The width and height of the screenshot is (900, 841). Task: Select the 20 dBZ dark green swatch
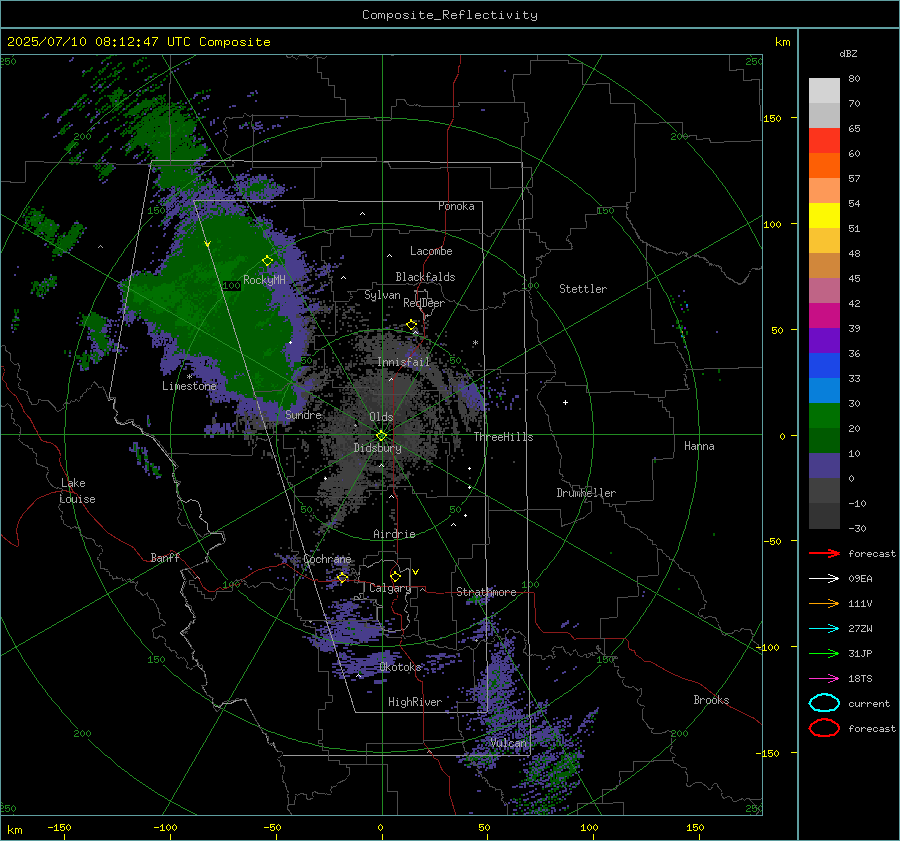[824, 440]
